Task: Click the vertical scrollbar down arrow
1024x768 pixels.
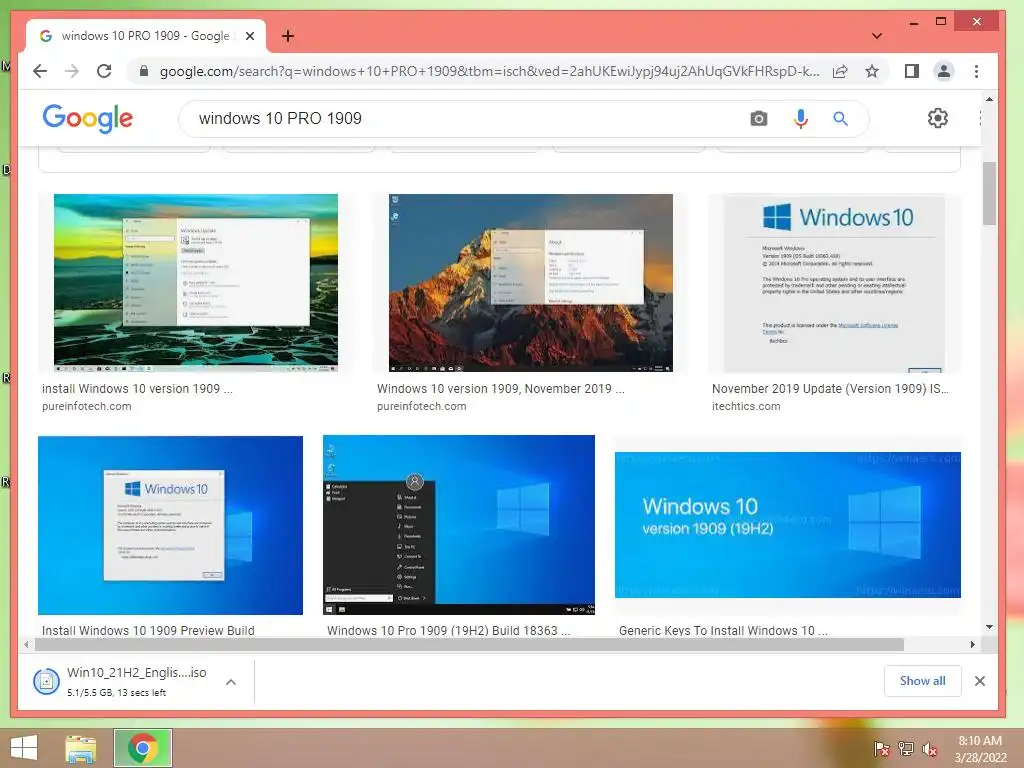Action: pos(989,627)
